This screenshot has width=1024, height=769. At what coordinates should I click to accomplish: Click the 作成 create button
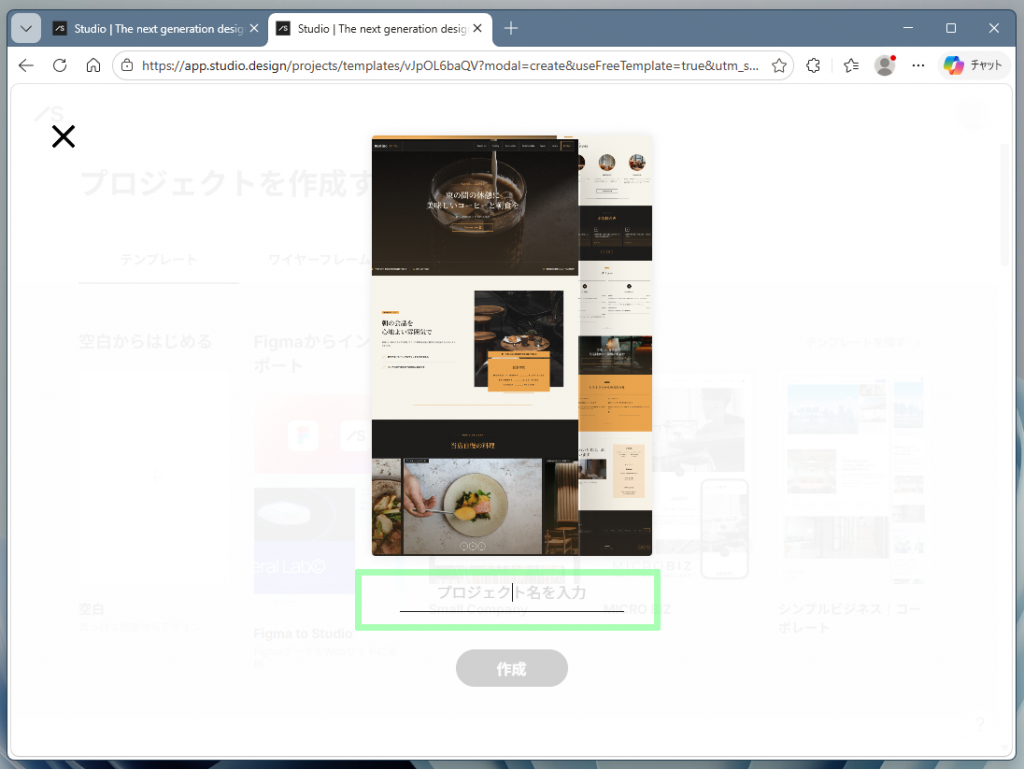511,668
